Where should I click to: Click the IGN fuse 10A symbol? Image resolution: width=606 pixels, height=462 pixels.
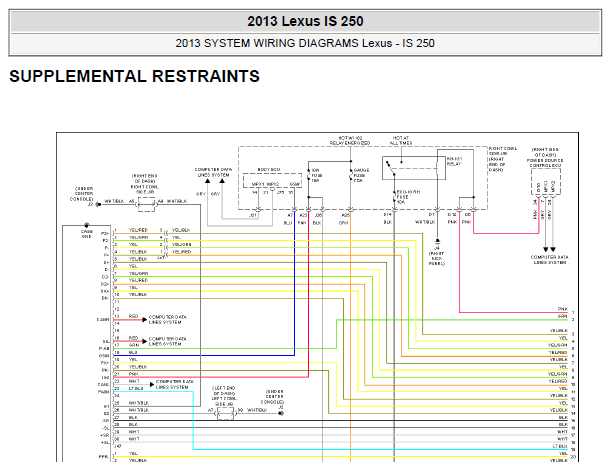(308, 175)
